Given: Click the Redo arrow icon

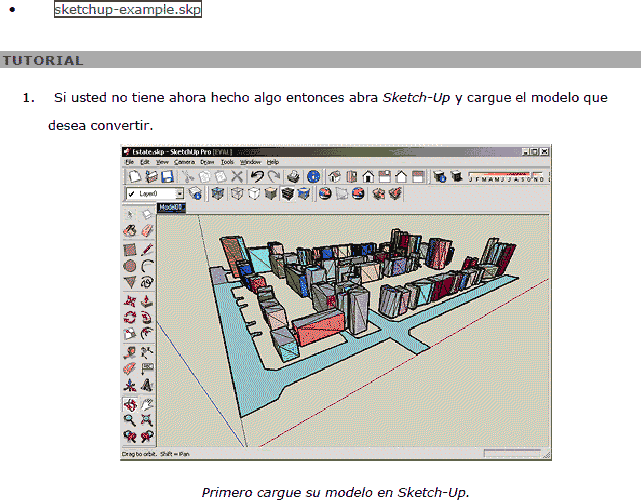Looking at the screenshot, I should click(274, 177).
